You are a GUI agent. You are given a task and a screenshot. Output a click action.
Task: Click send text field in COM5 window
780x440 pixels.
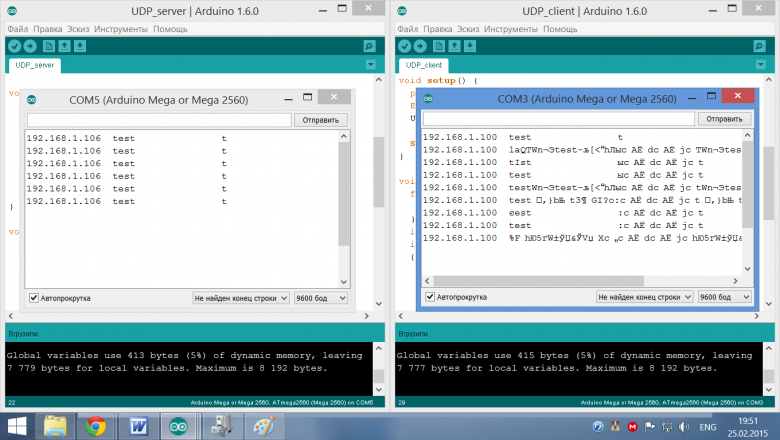[159, 120]
